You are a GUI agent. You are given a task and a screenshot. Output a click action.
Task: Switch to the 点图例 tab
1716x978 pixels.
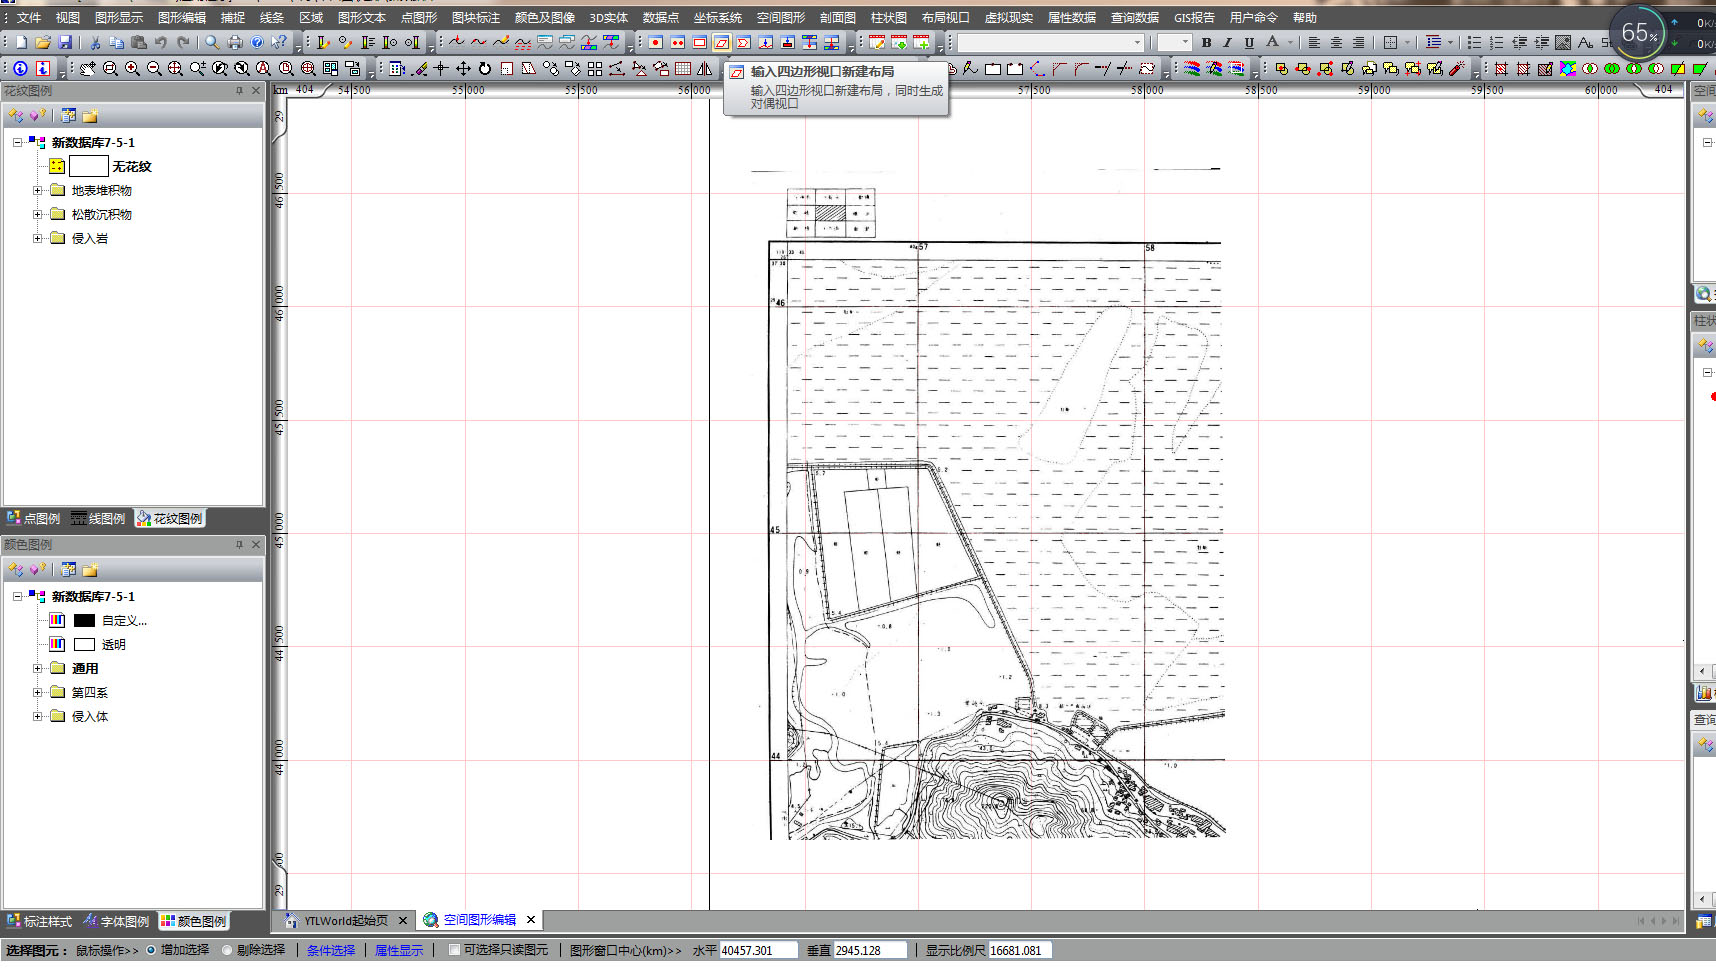[x=34, y=518]
